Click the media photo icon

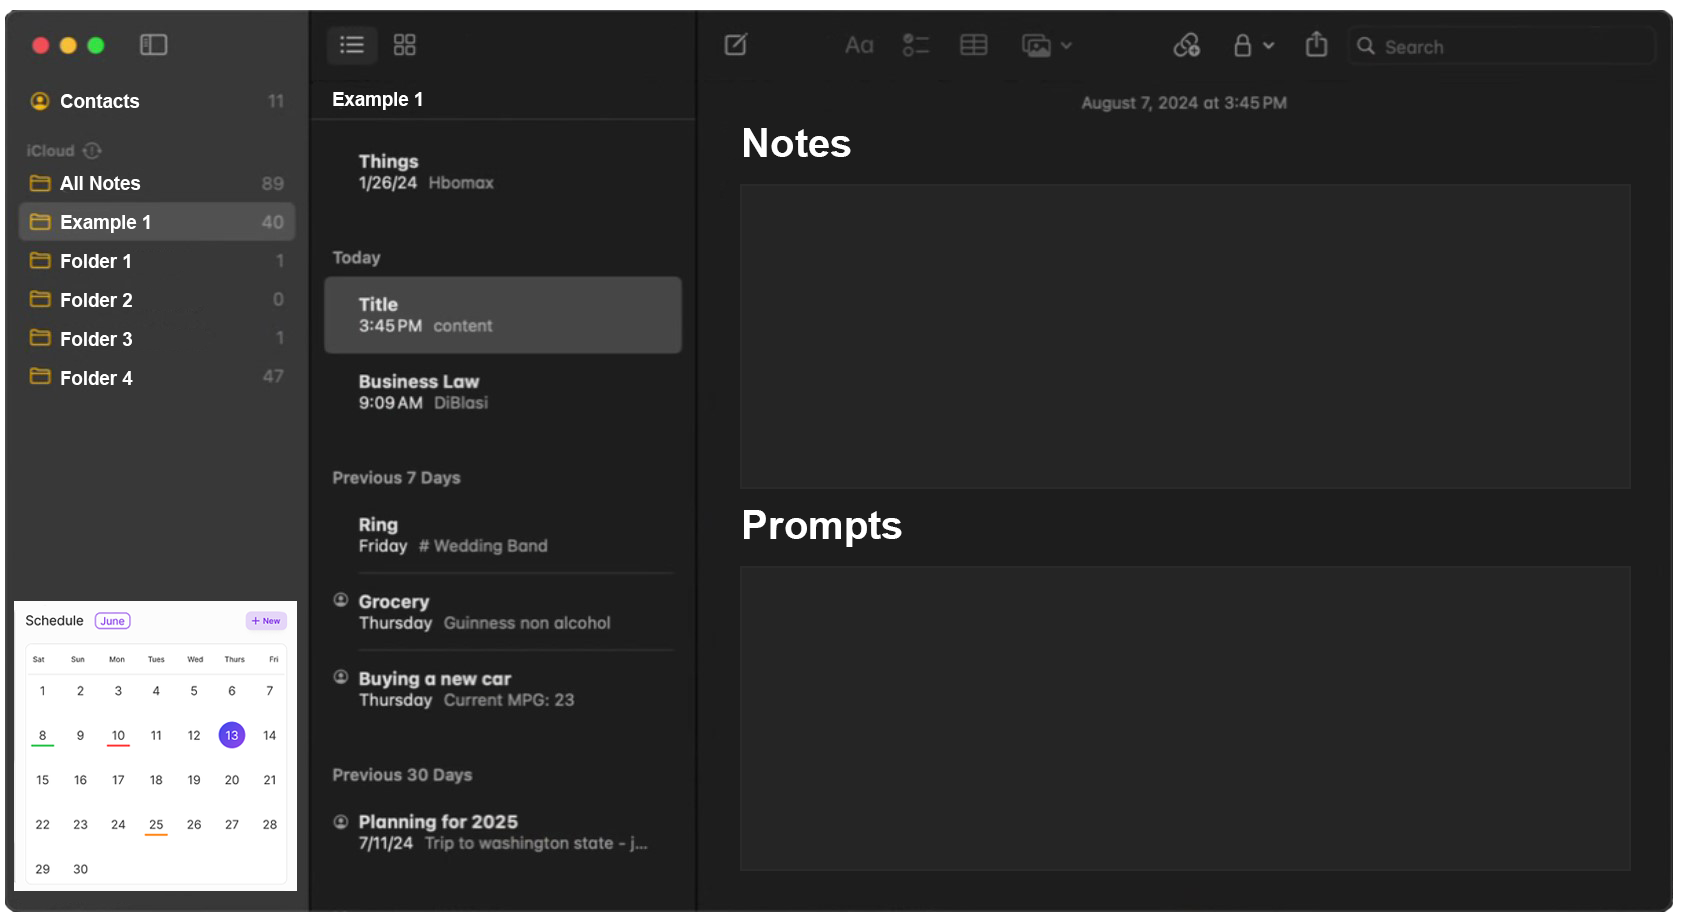[x=1036, y=45]
